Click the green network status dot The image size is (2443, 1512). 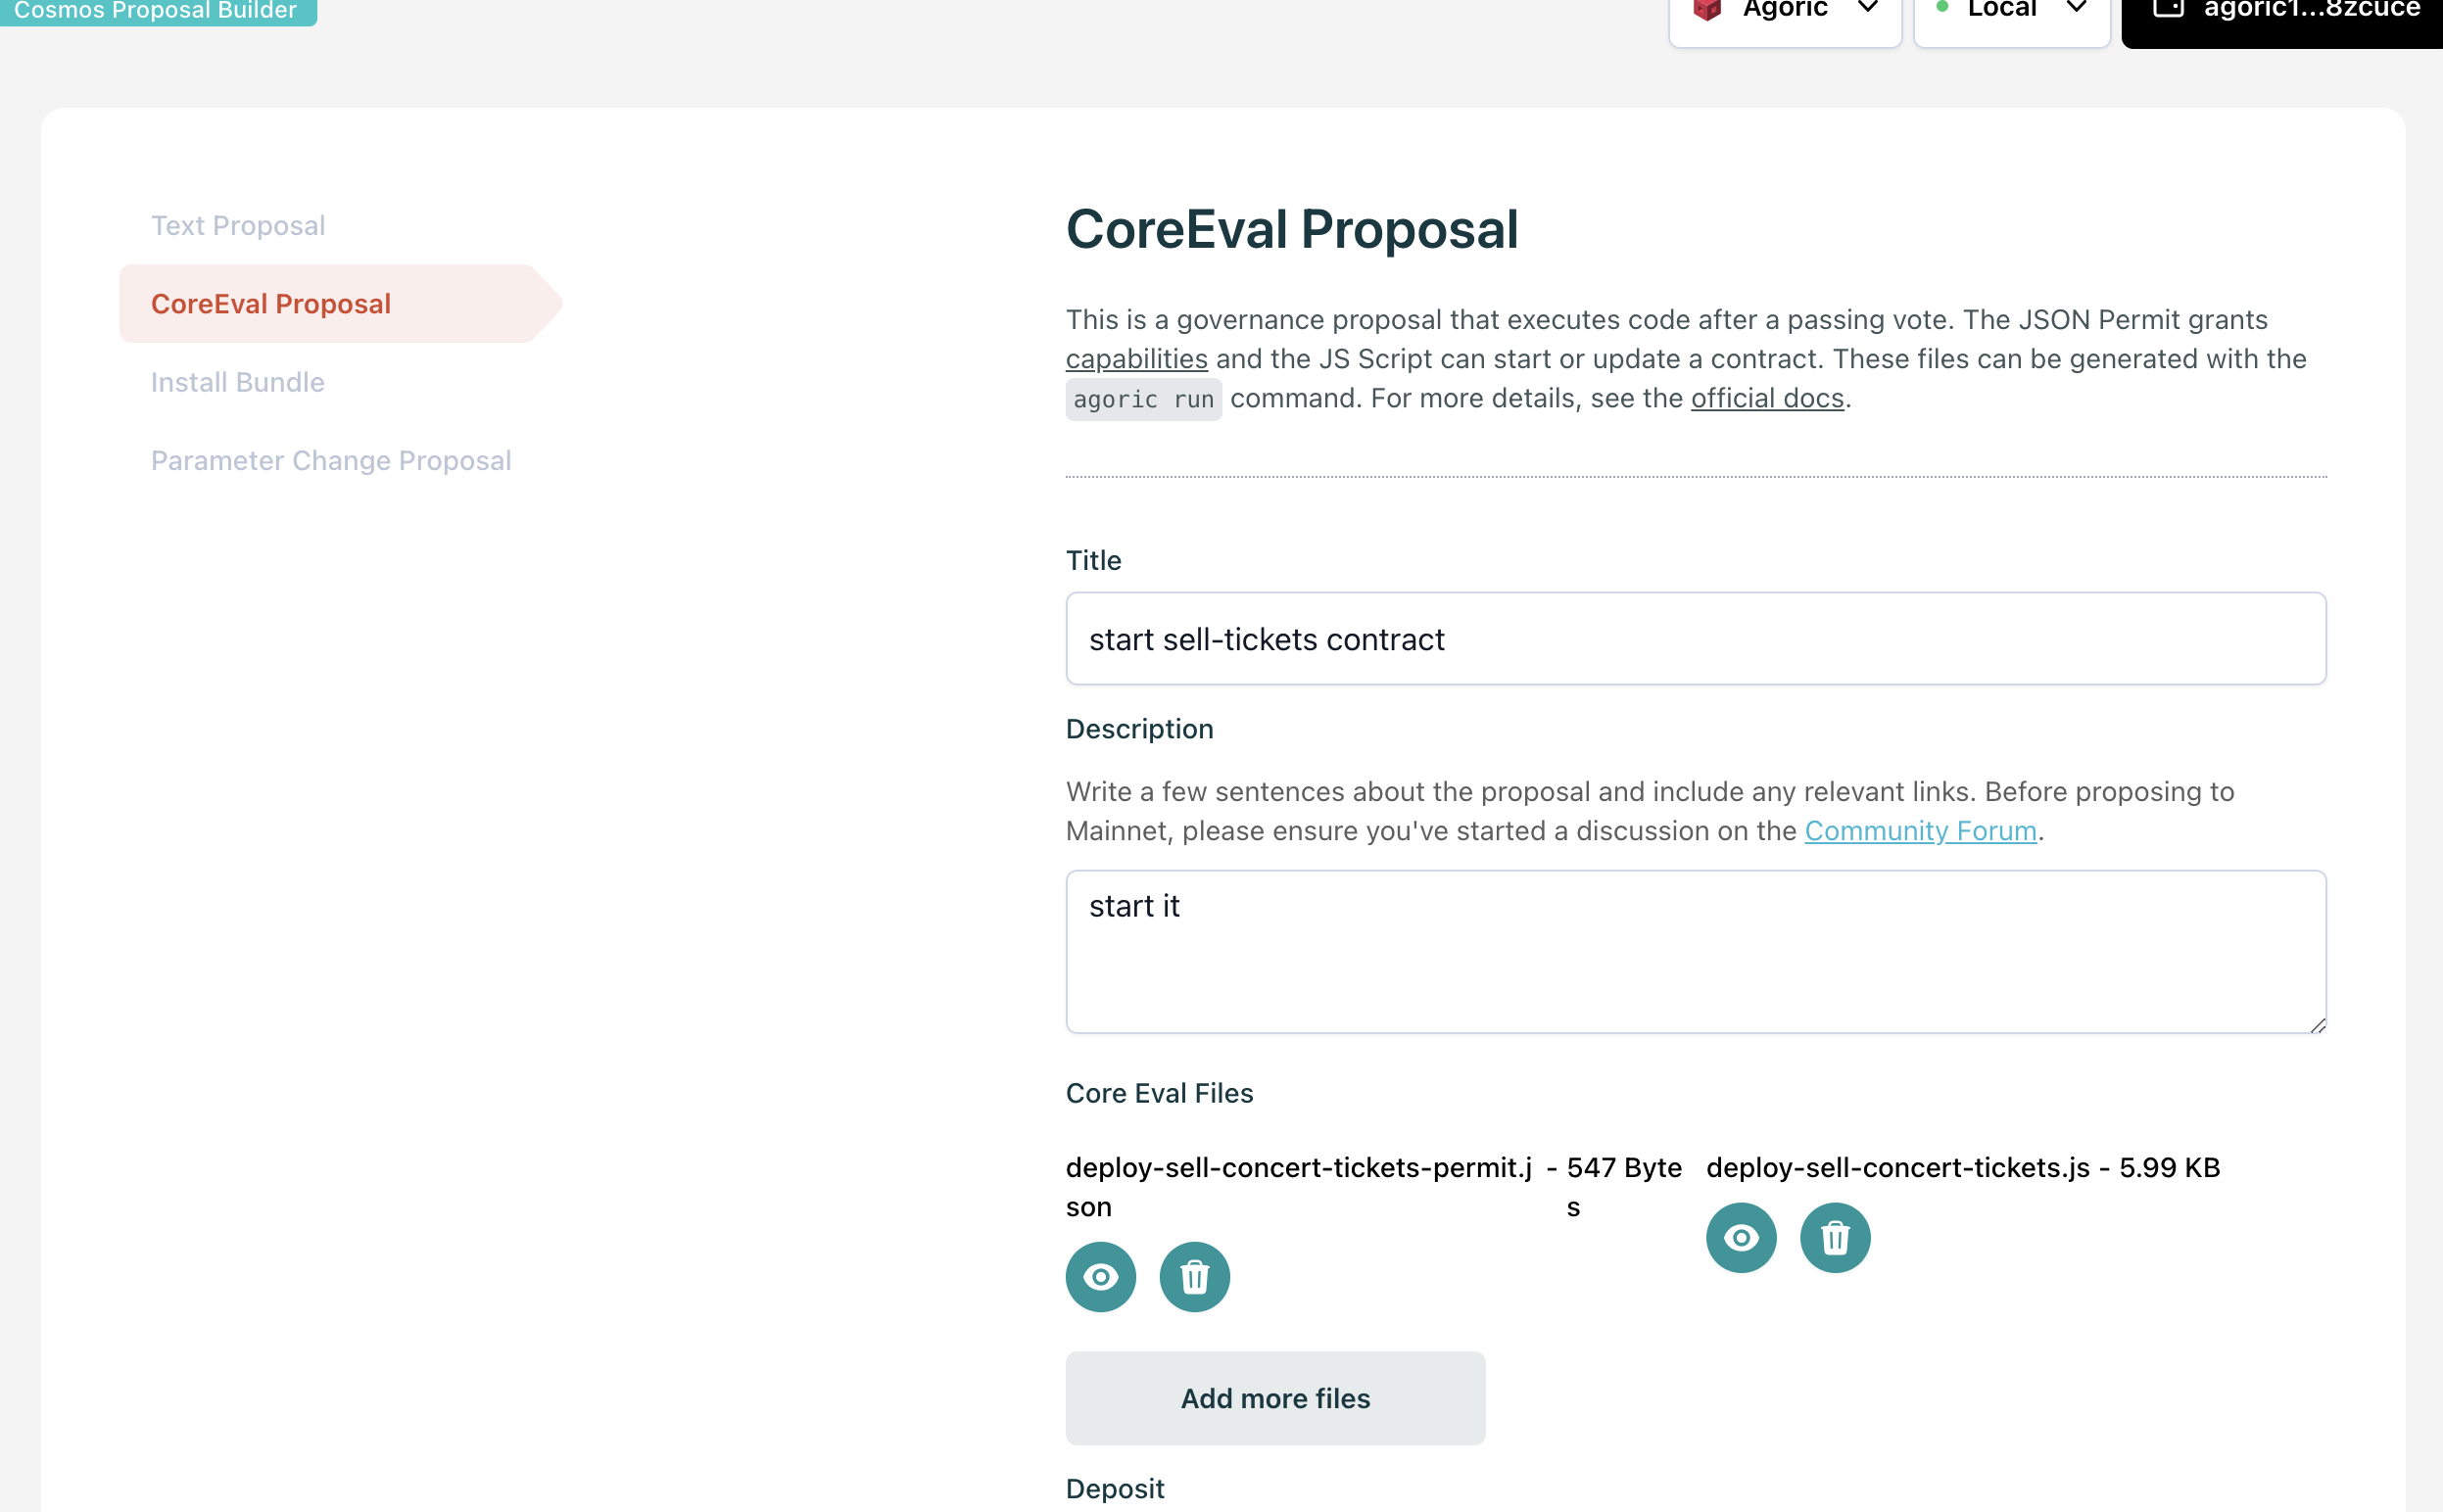coord(1941,8)
